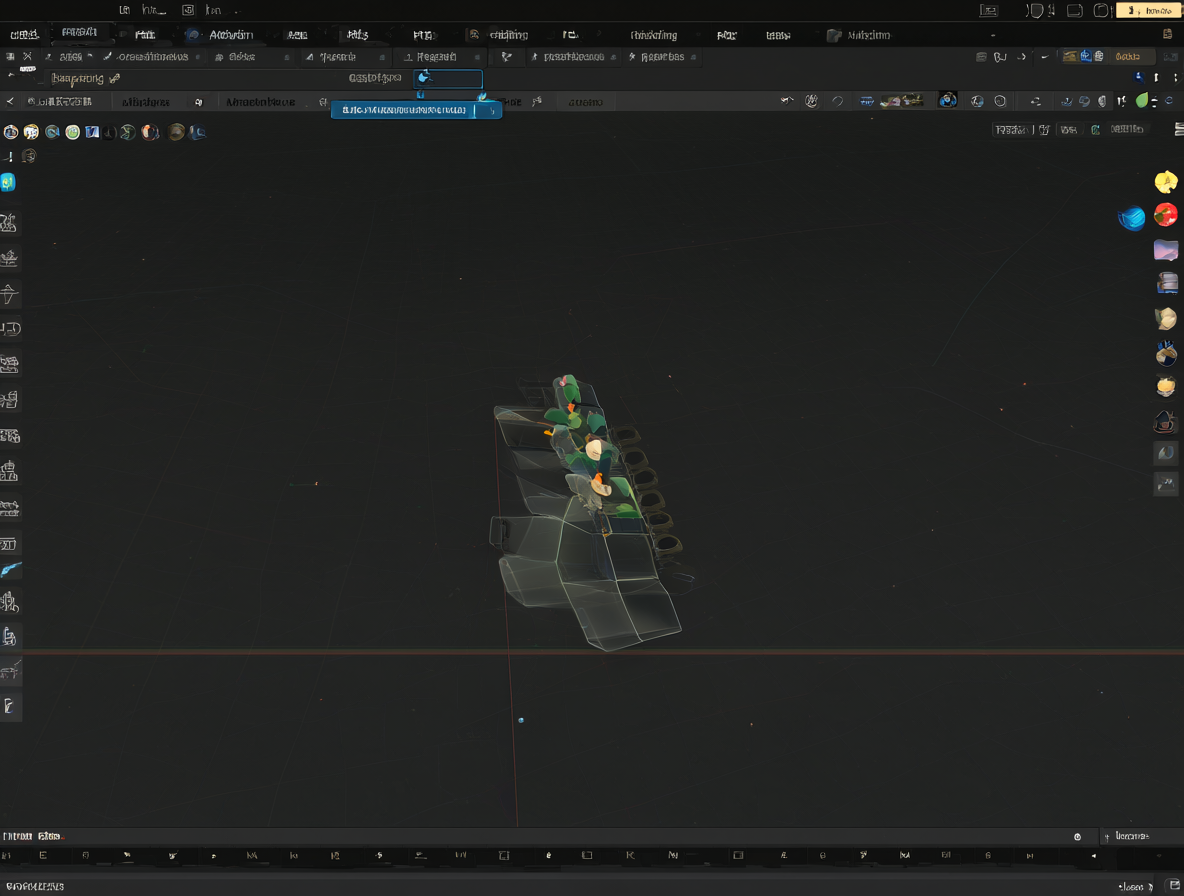
Task: Click the yellow flower-shaped shelf icon
Action: (1166, 182)
